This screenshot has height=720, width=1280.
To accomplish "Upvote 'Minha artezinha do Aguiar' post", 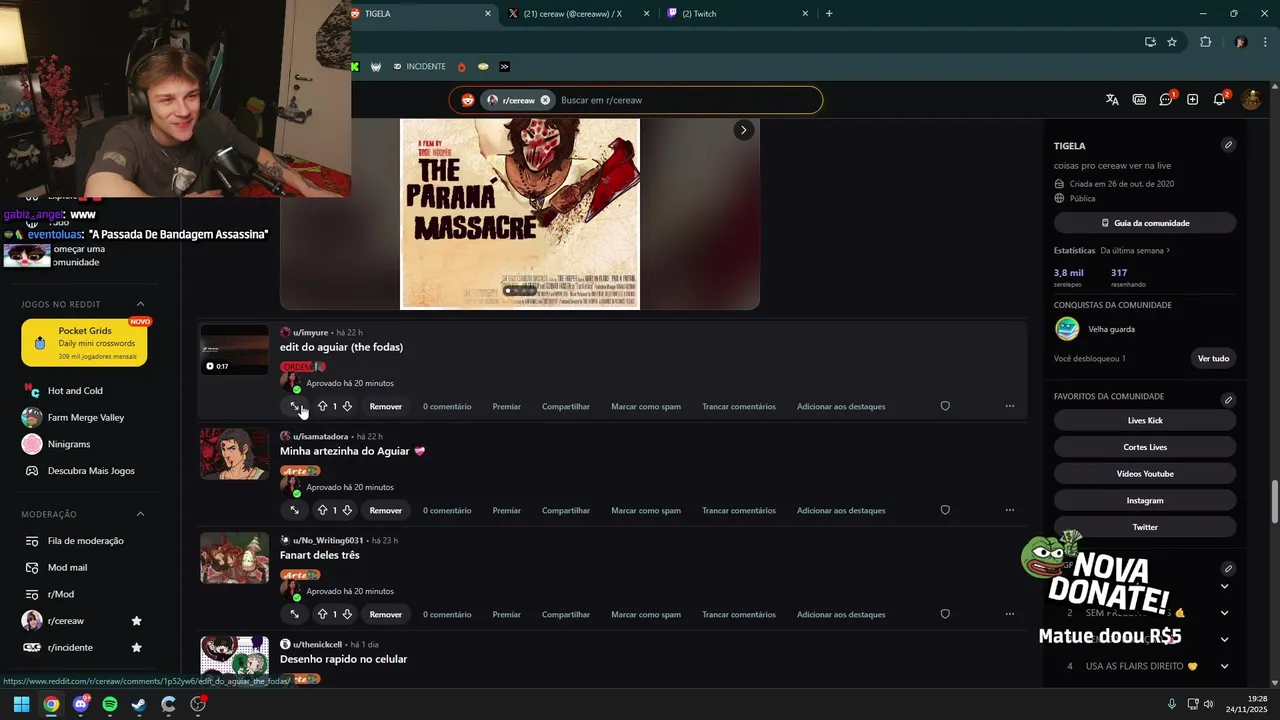I will pyautogui.click(x=322, y=510).
